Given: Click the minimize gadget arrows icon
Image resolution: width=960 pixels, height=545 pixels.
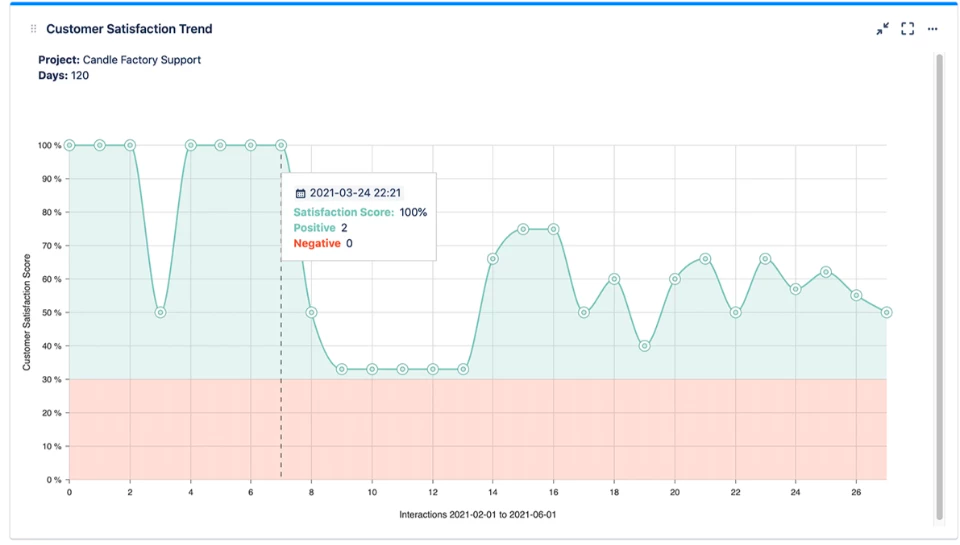Looking at the screenshot, I should click(x=882, y=29).
